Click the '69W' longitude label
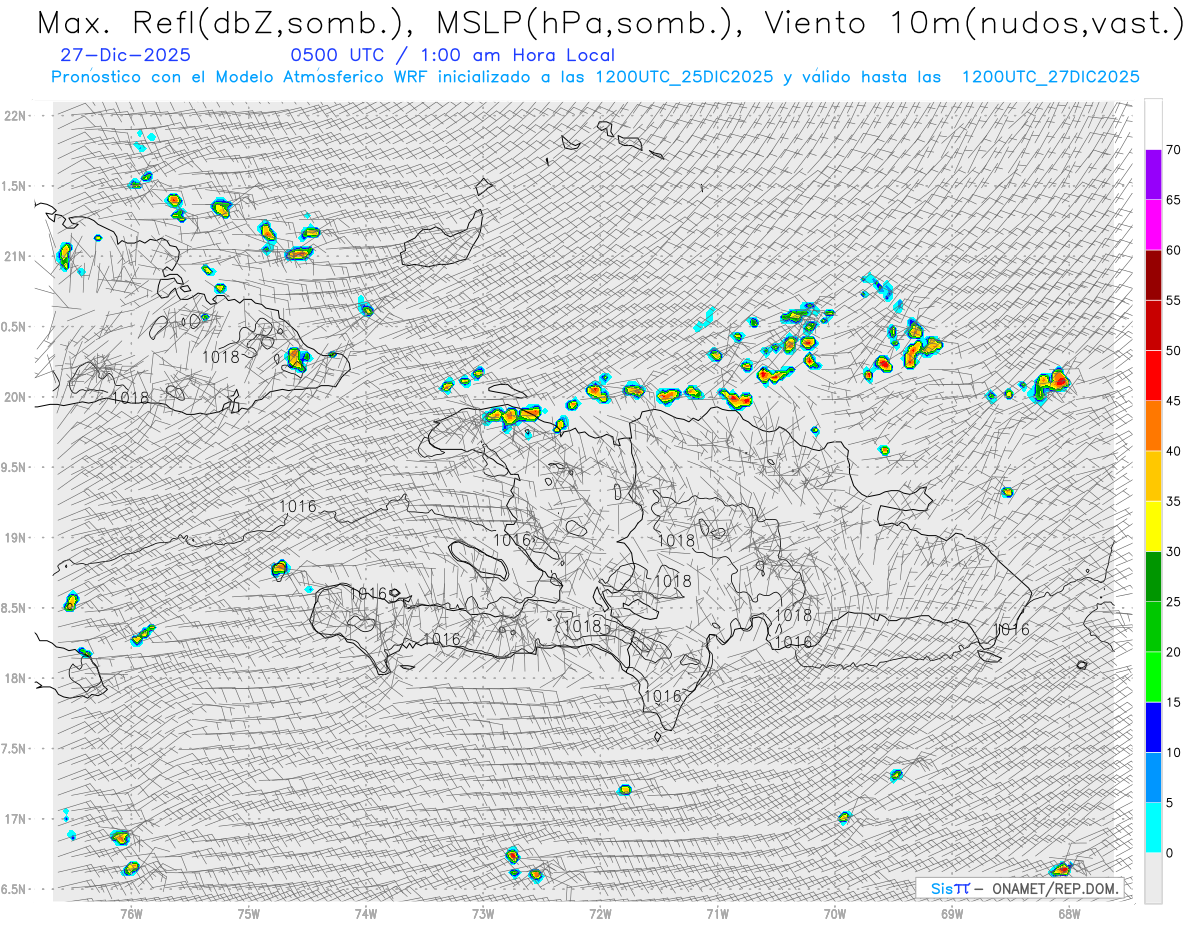Screen dimensions: 1200x927 (x=952, y=913)
